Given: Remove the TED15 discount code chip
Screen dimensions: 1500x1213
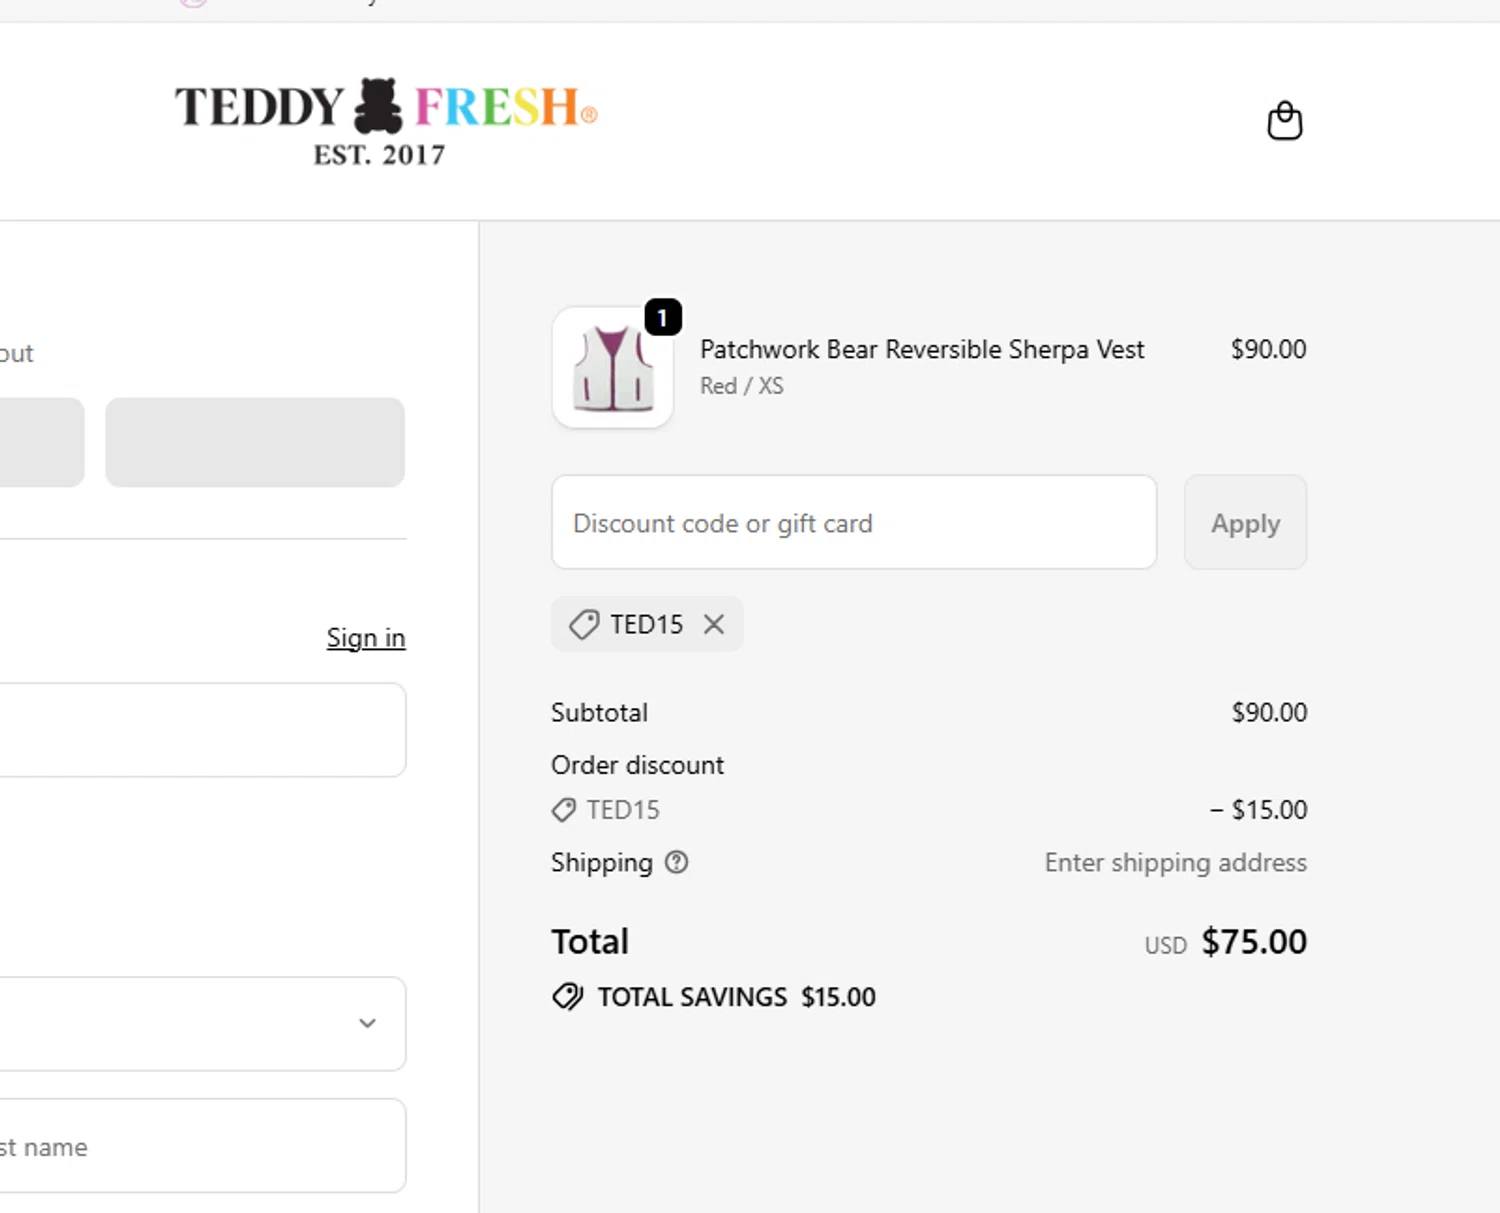Looking at the screenshot, I should 713,624.
